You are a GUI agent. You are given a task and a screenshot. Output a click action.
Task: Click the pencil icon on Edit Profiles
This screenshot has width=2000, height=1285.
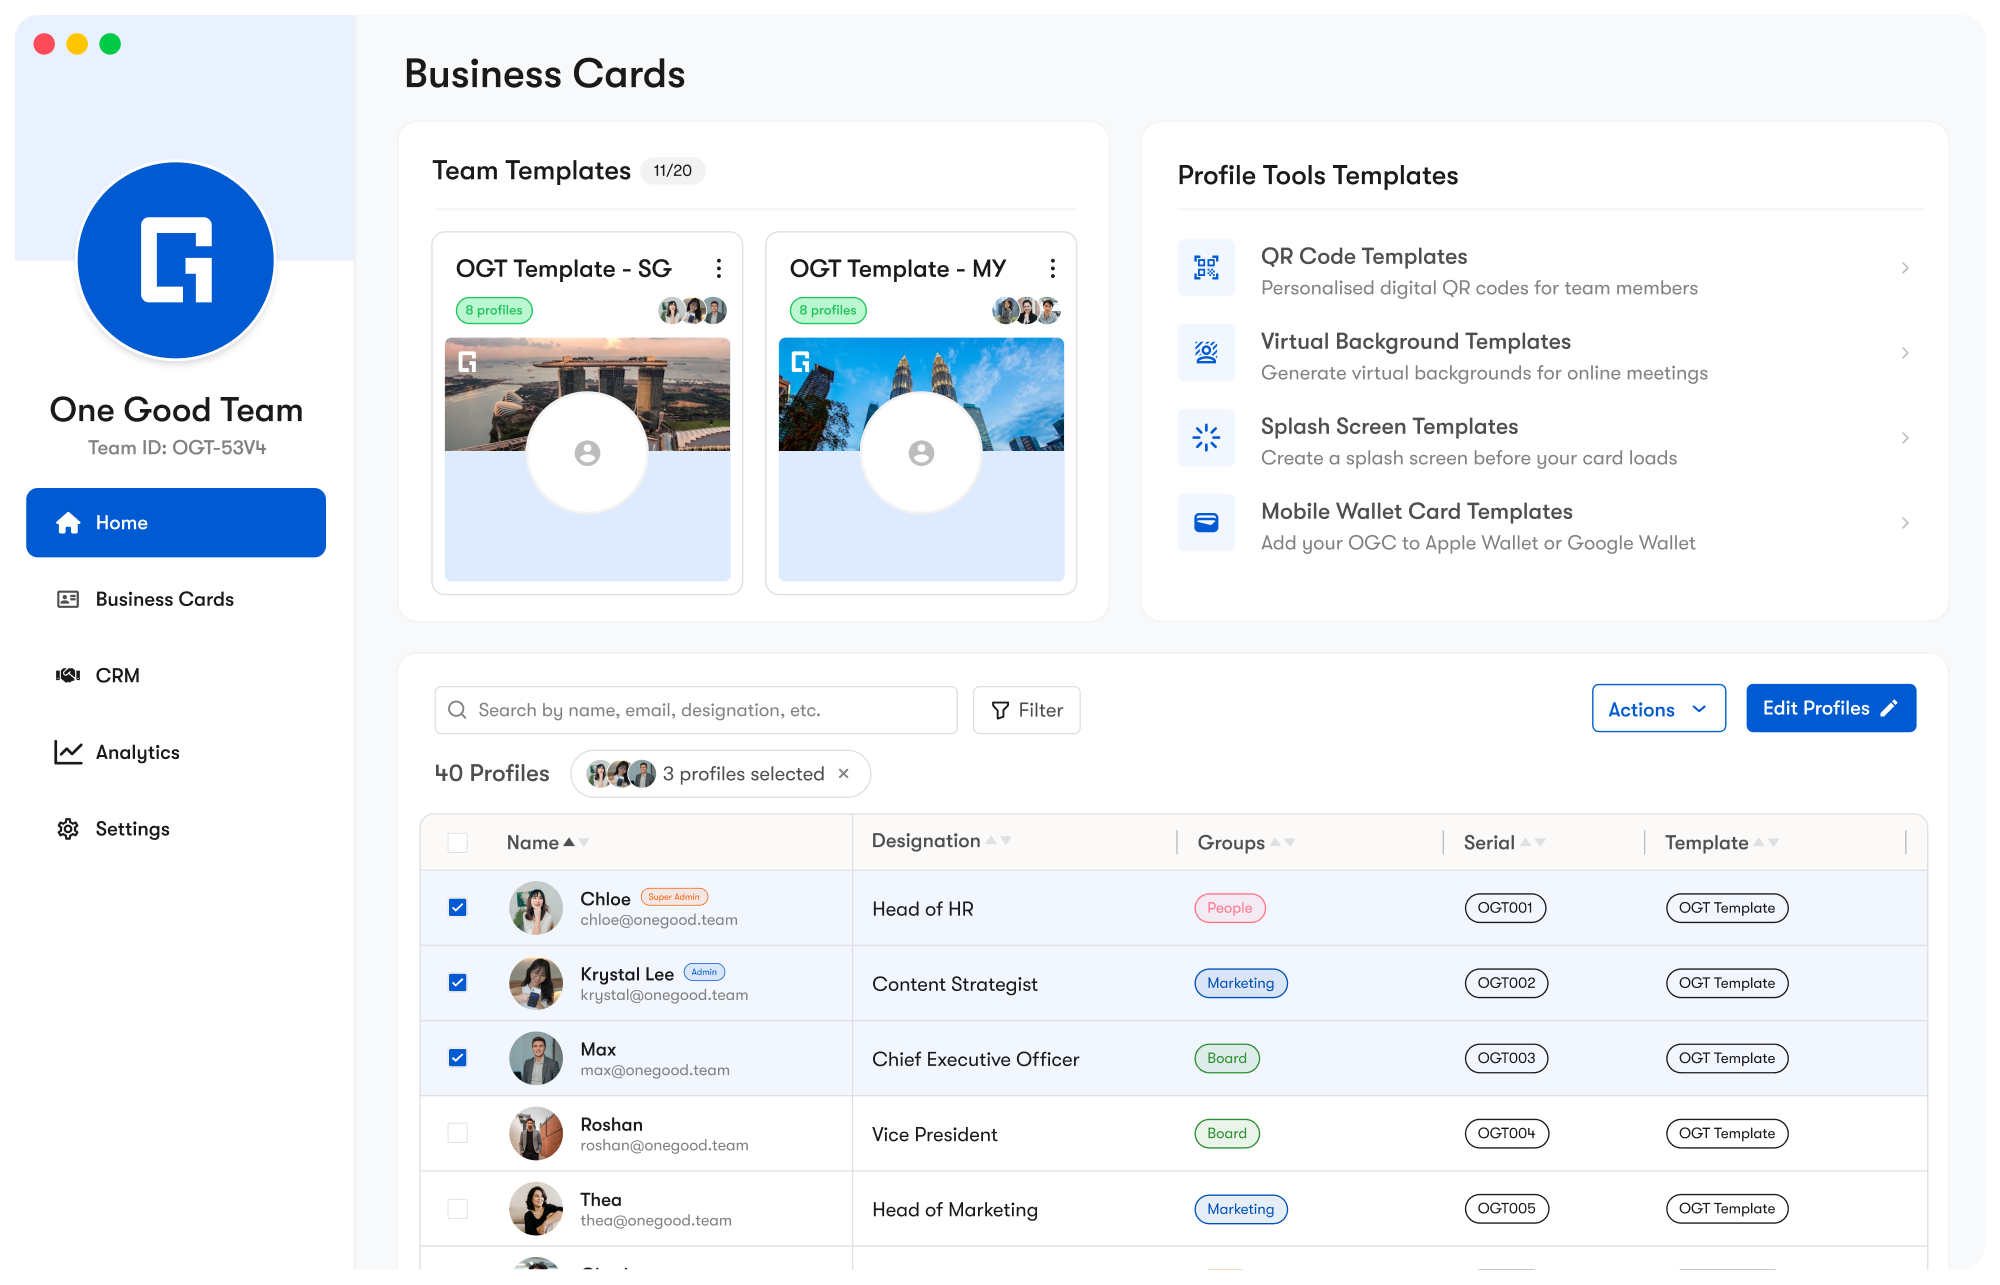1889,708
